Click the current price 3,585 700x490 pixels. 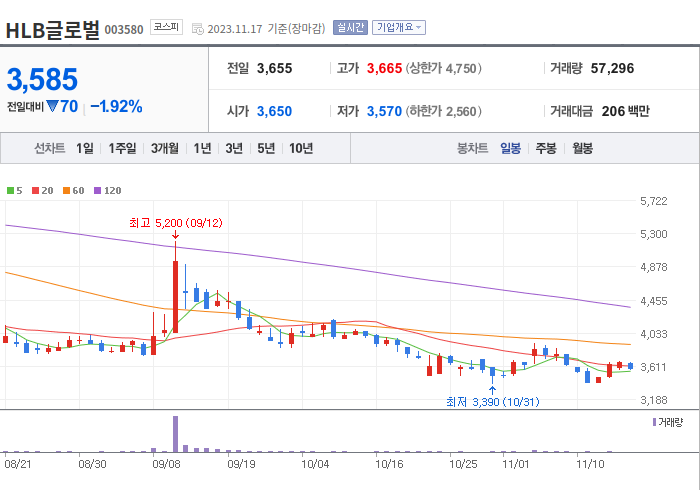tap(42, 79)
